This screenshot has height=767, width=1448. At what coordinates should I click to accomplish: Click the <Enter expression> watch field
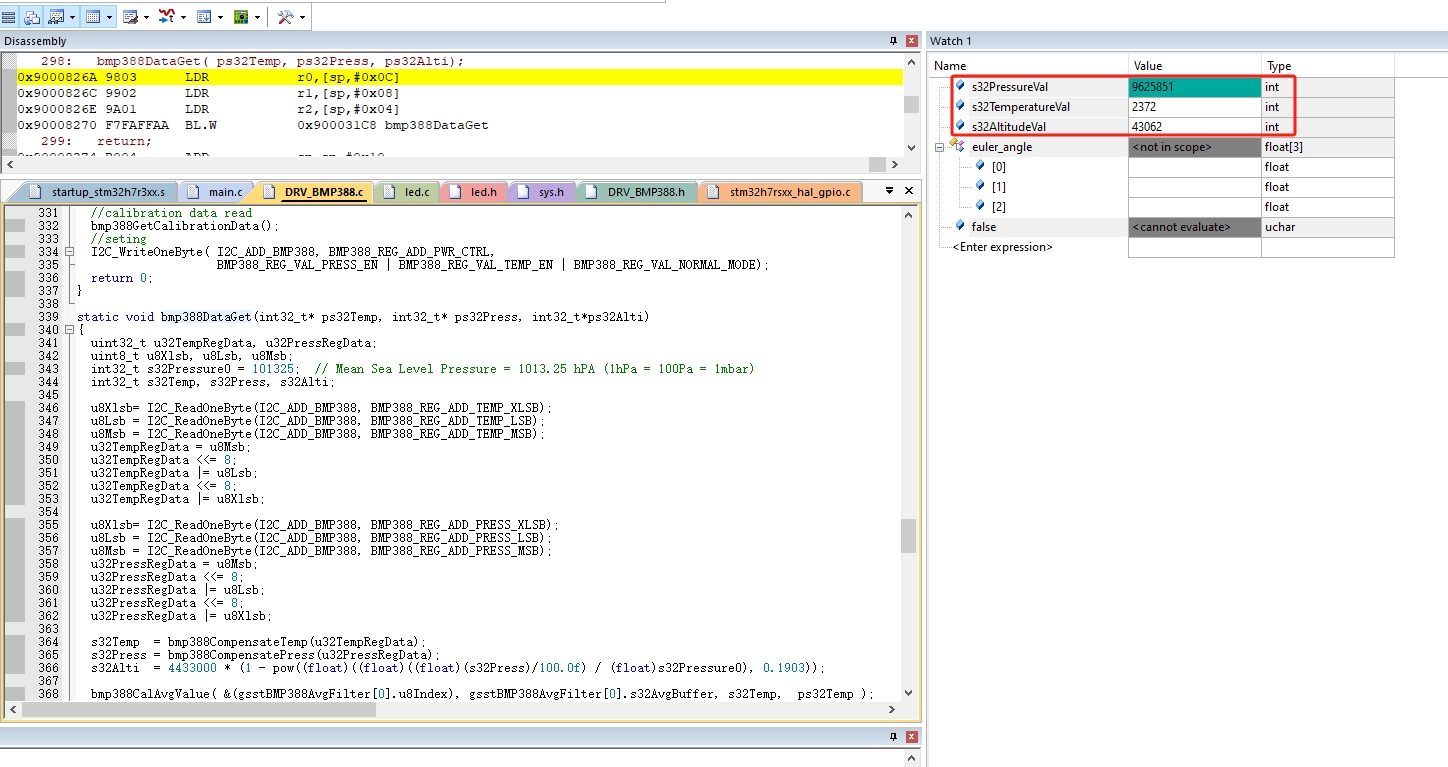[1002, 247]
